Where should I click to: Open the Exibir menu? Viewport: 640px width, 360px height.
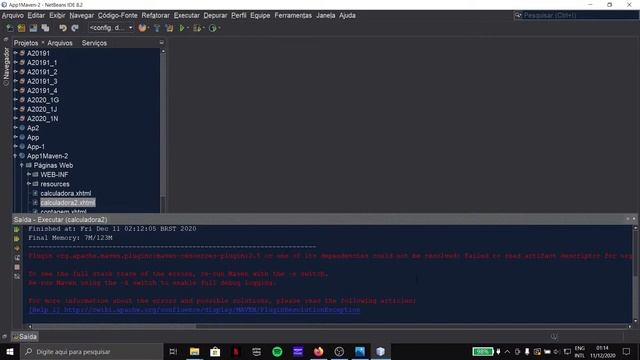point(57,16)
